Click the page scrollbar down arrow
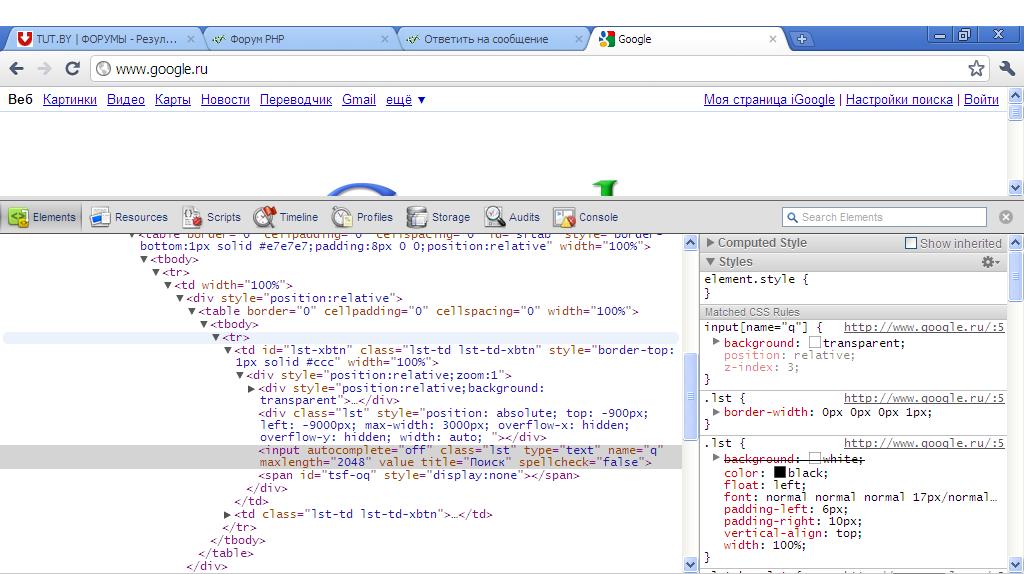Viewport: 1024px width, 574px height. [x=1015, y=188]
